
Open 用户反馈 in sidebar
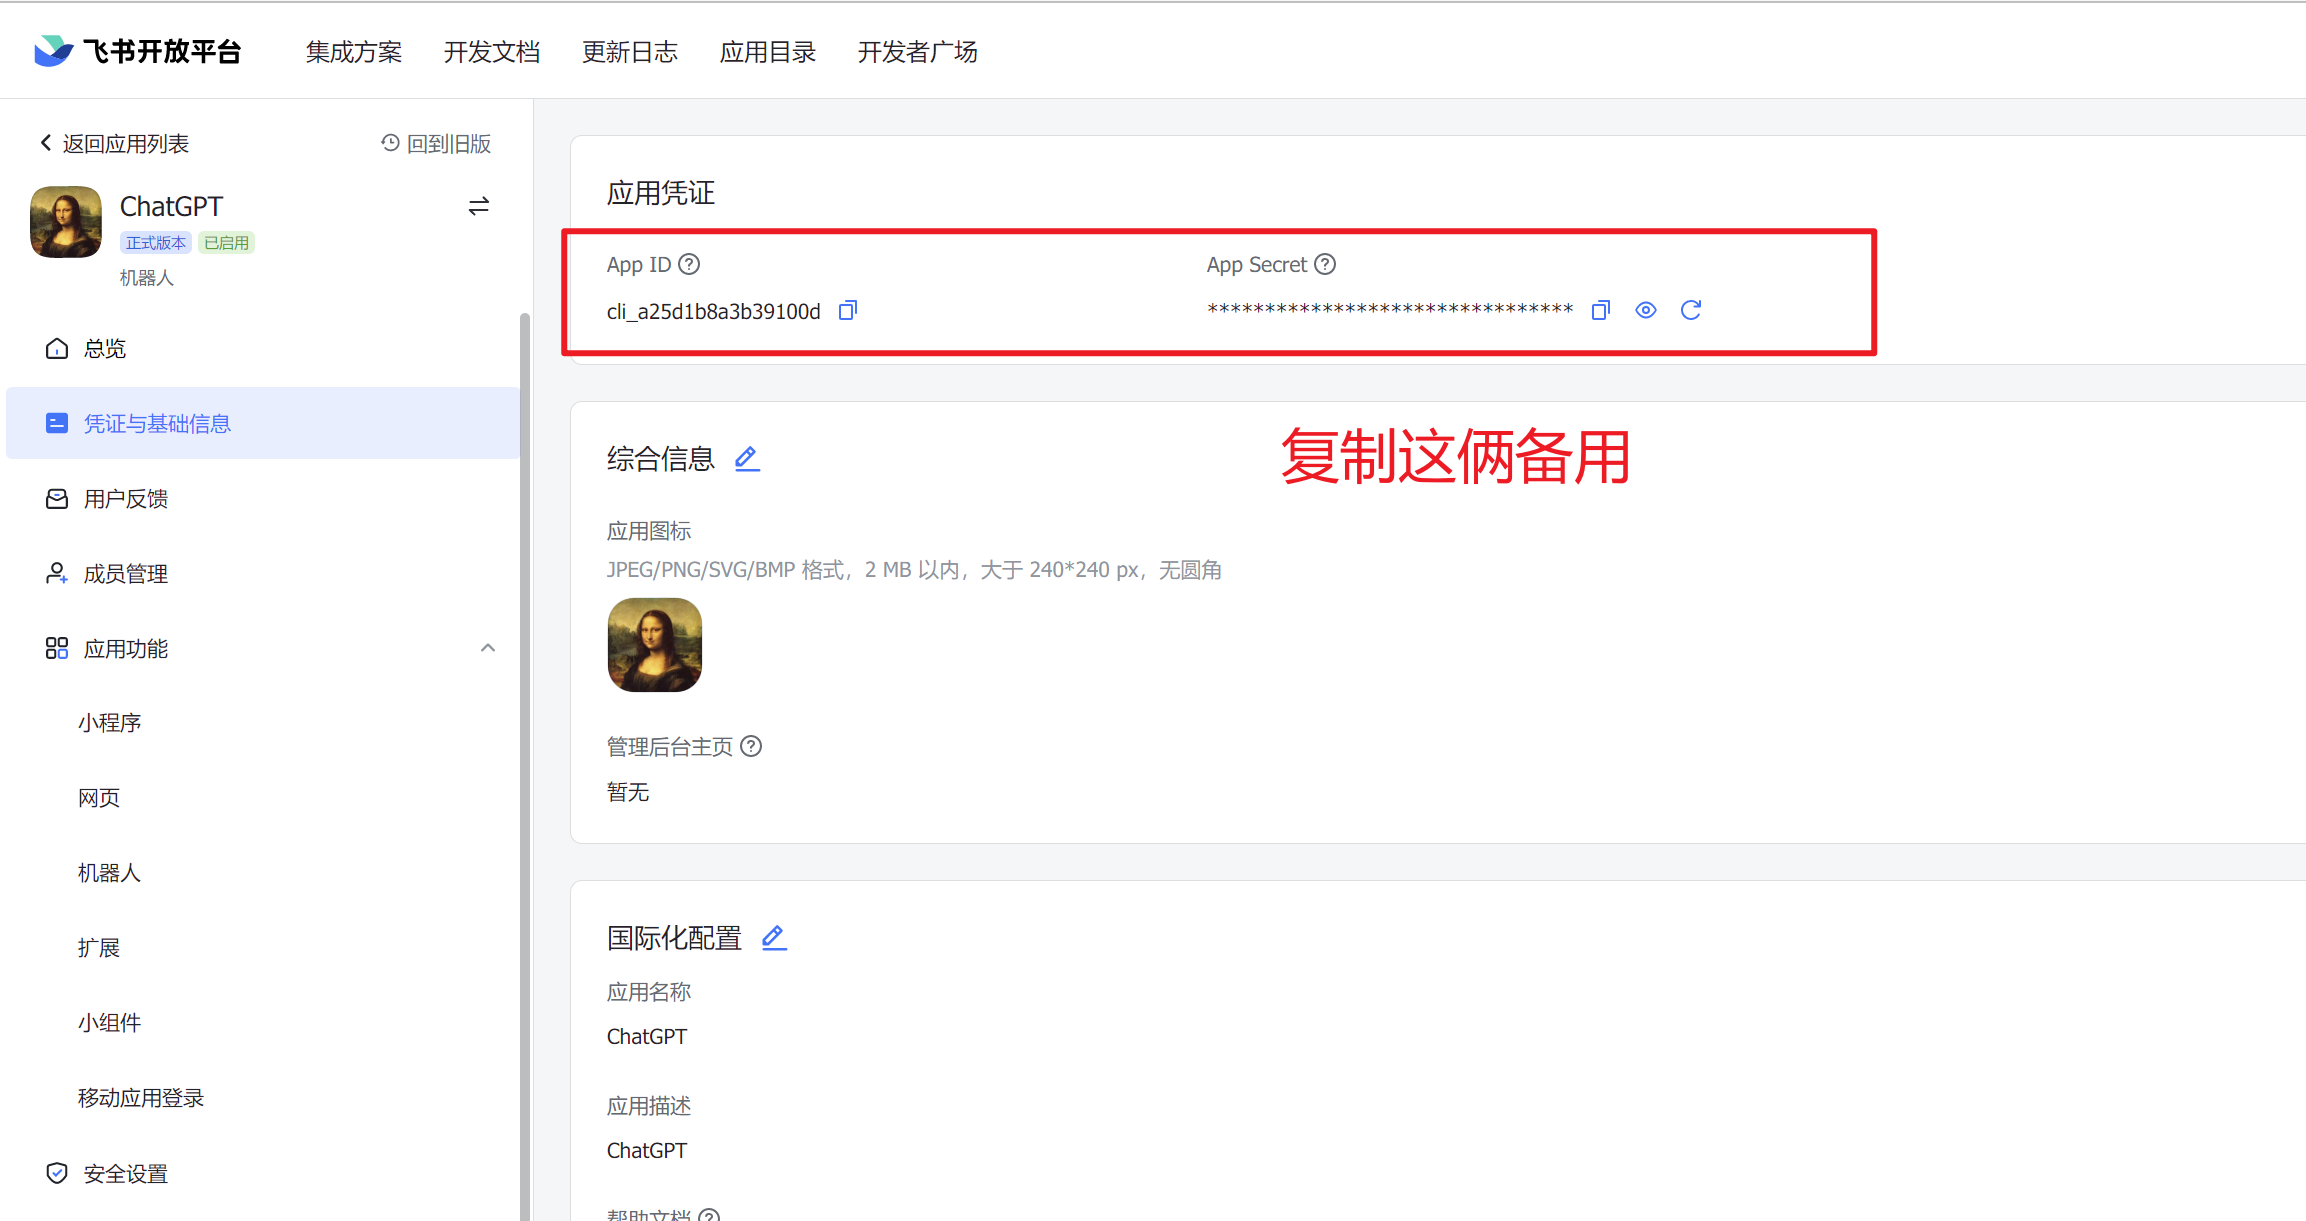[x=262, y=498]
